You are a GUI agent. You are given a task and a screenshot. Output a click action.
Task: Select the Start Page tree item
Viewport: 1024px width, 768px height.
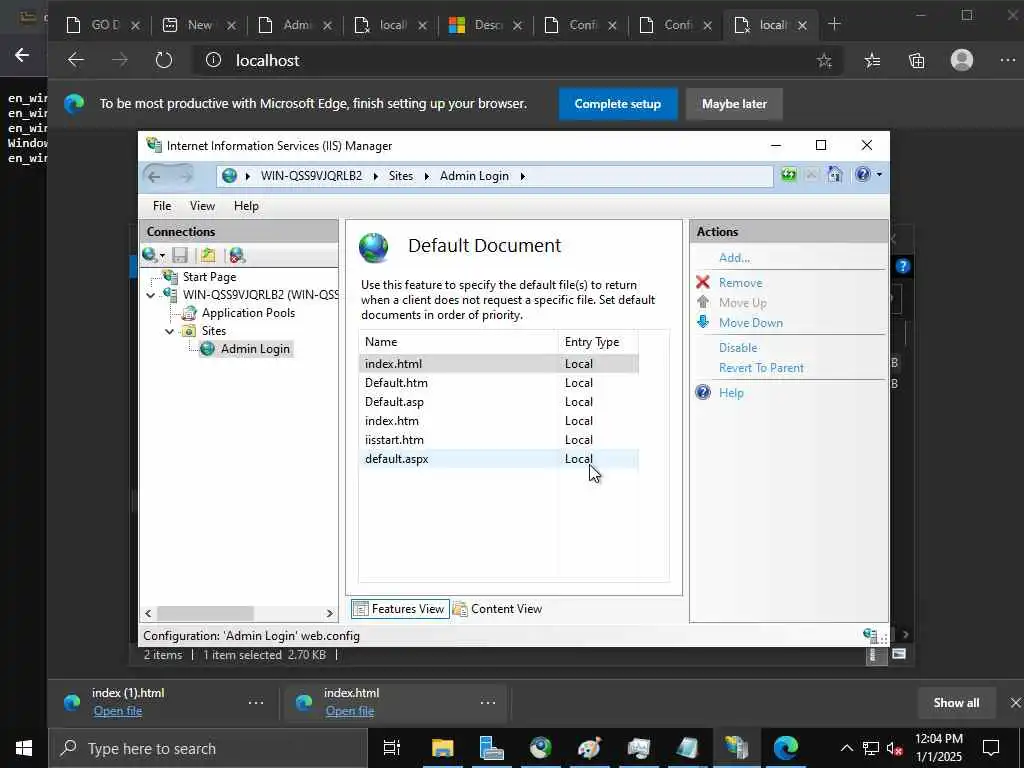(x=209, y=277)
